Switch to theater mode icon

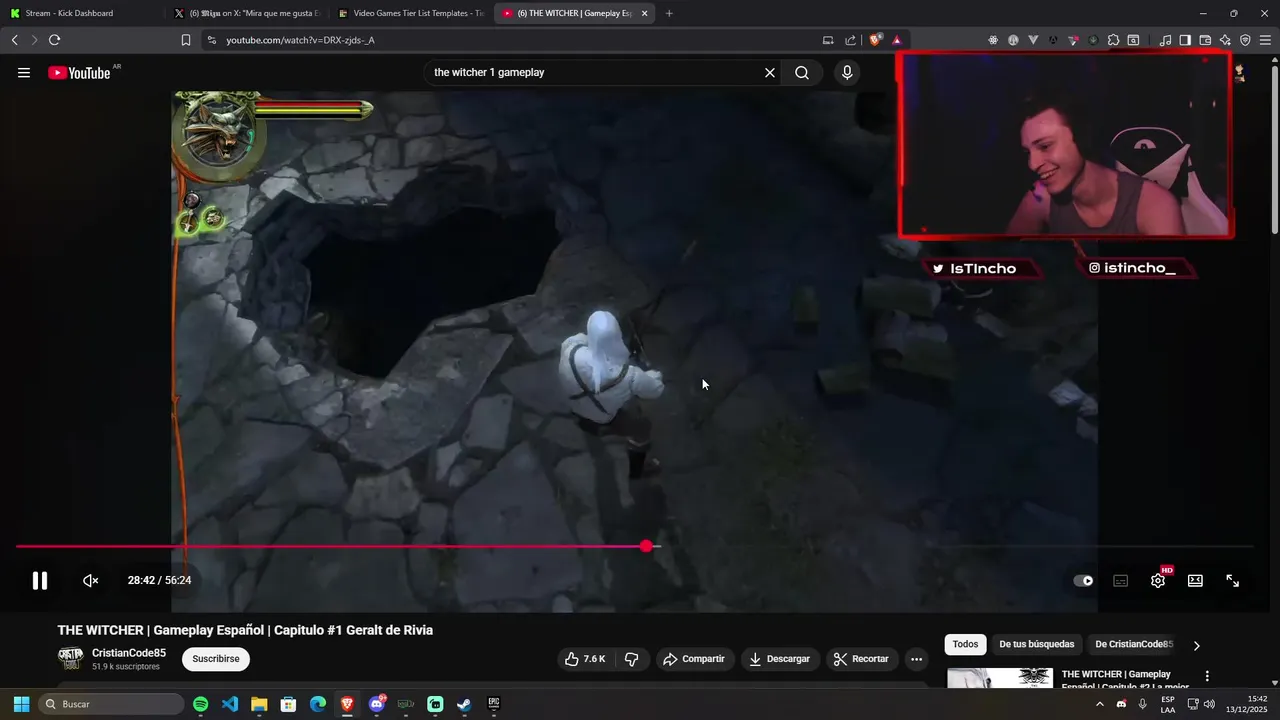pyautogui.click(x=1195, y=580)
